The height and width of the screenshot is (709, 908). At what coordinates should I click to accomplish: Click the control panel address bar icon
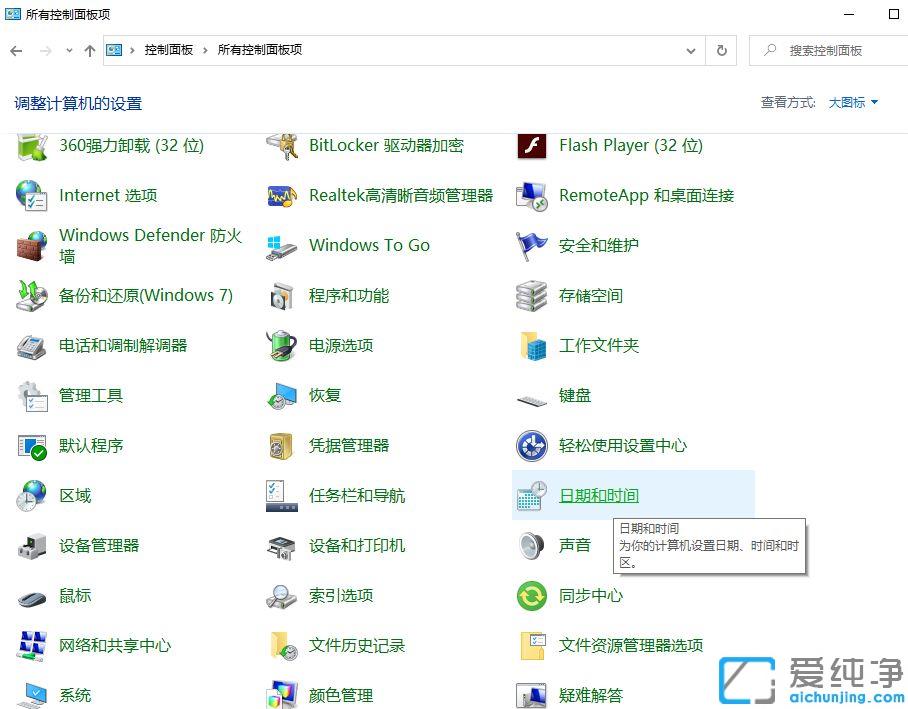(114, 50)
